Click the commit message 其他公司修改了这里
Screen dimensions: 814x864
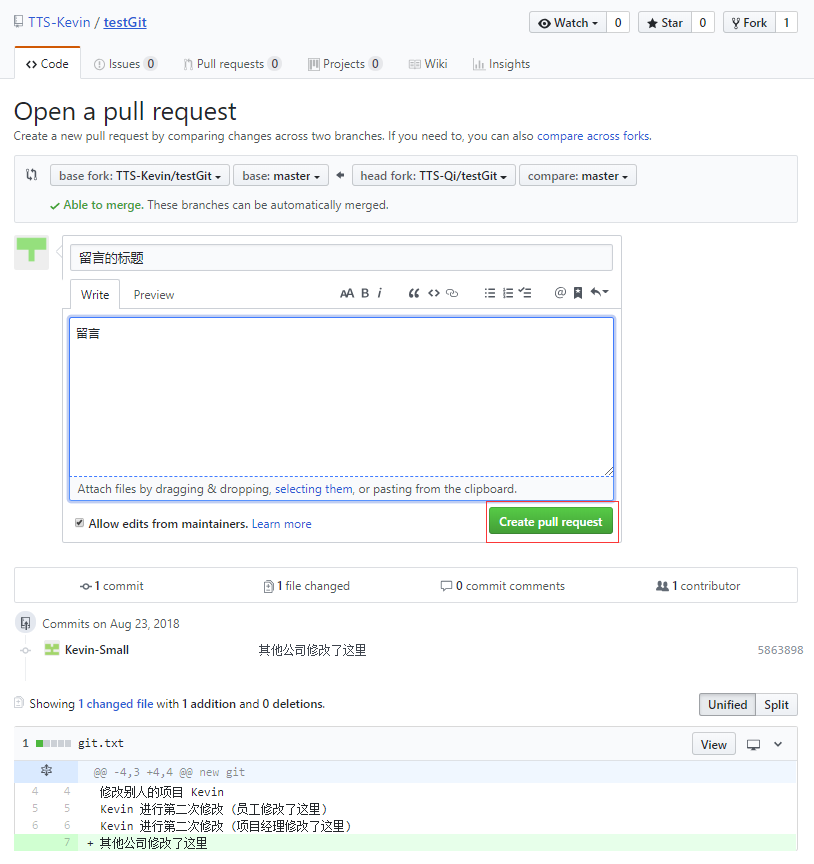(312, 650)
